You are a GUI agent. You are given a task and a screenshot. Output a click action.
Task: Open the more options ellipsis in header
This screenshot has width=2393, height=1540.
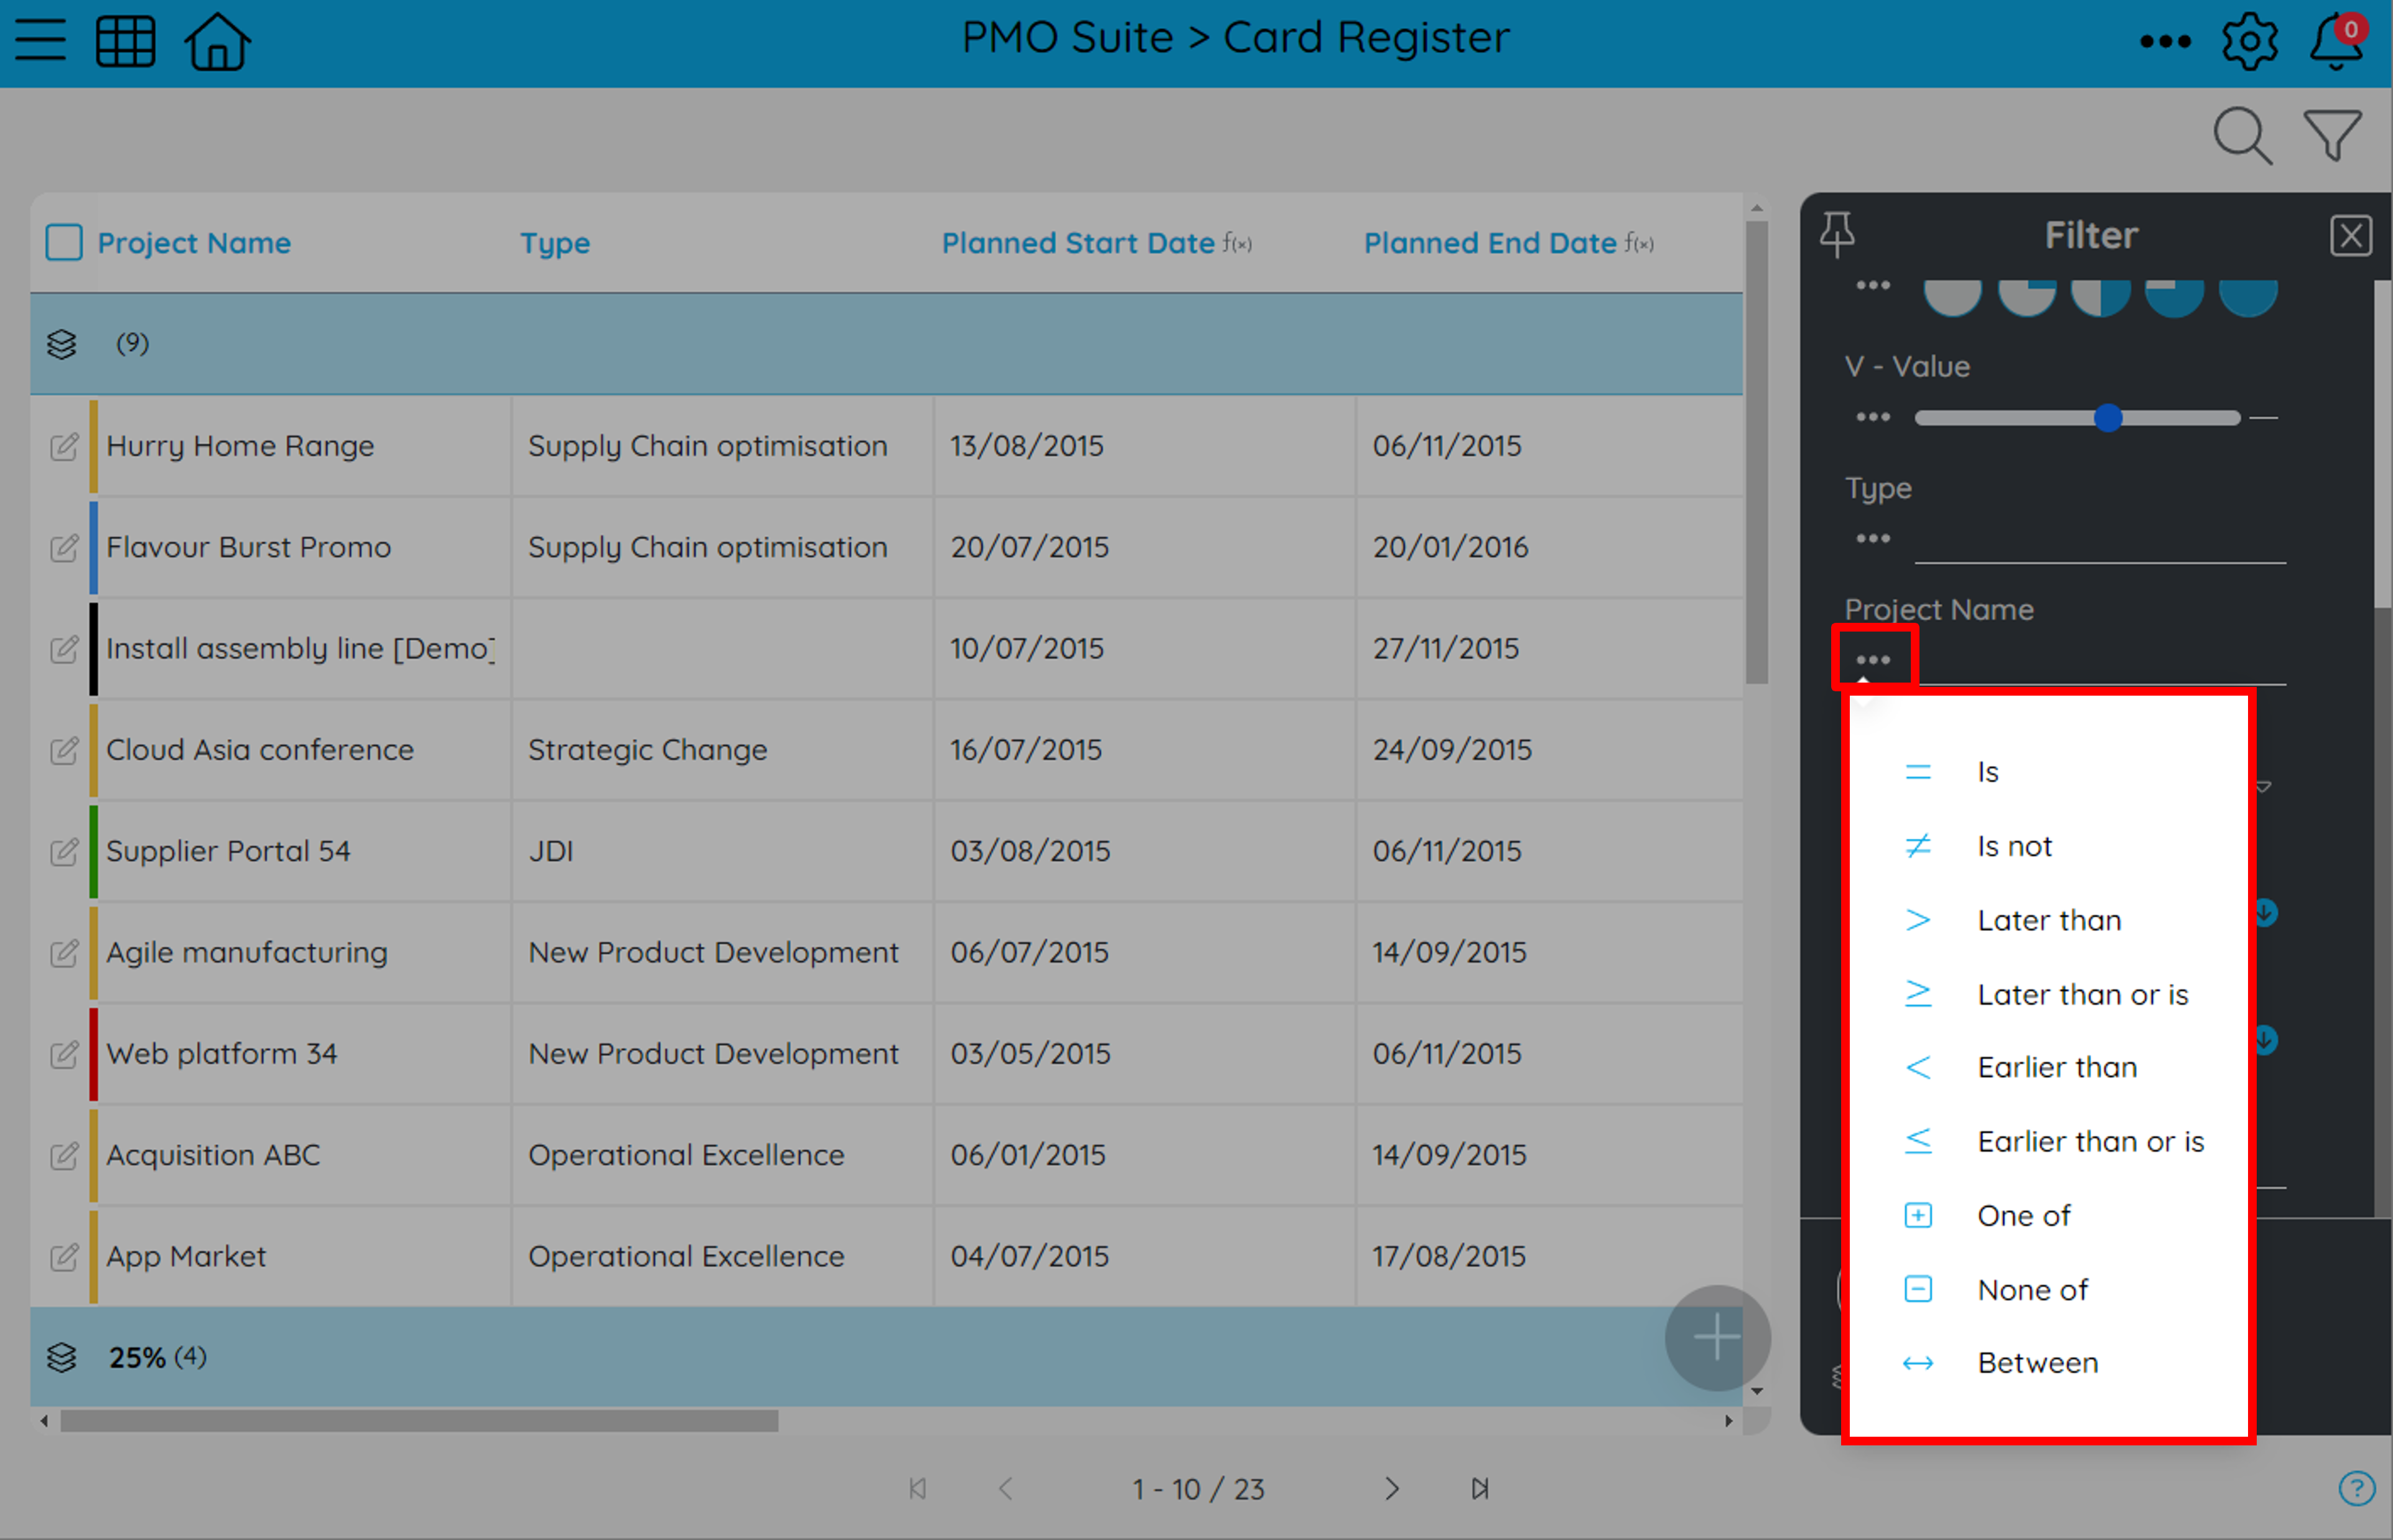pyautogui.click(x=2165, y=42)
